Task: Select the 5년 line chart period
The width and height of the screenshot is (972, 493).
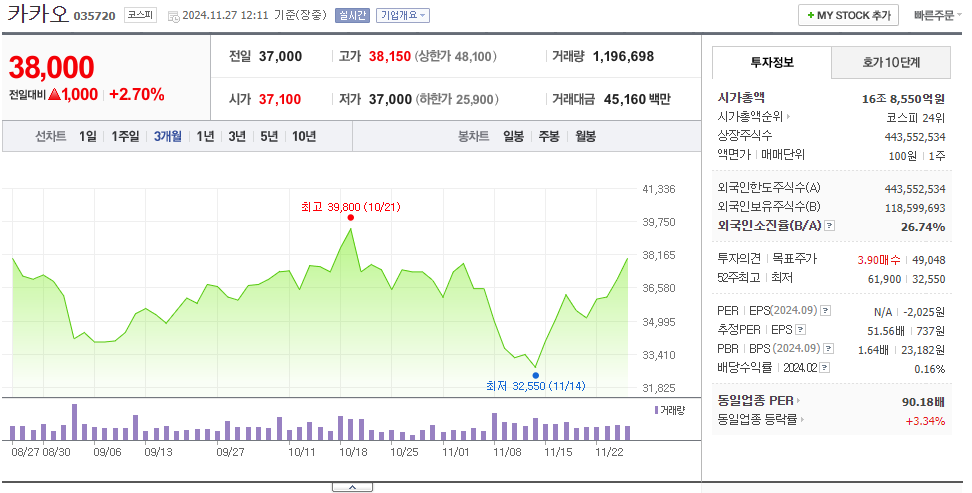Action: [x=269, y=136]
